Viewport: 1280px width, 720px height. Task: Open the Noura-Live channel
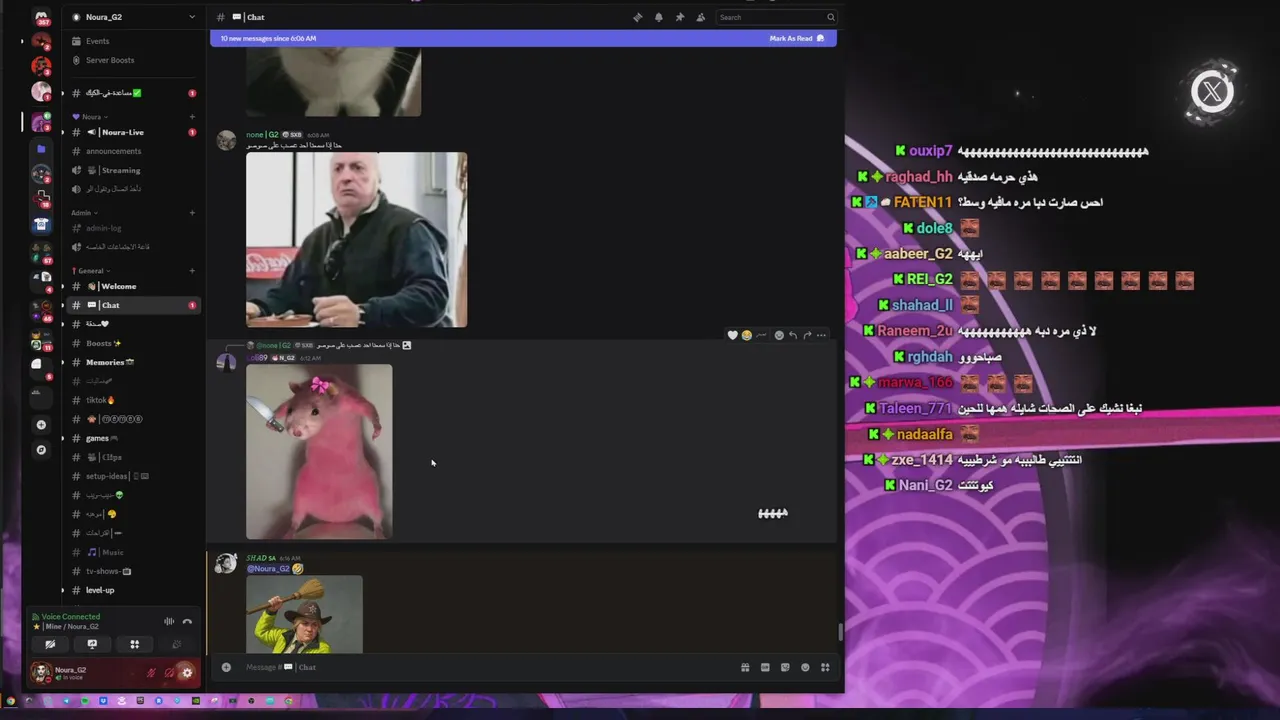click(x=133, y=132)
